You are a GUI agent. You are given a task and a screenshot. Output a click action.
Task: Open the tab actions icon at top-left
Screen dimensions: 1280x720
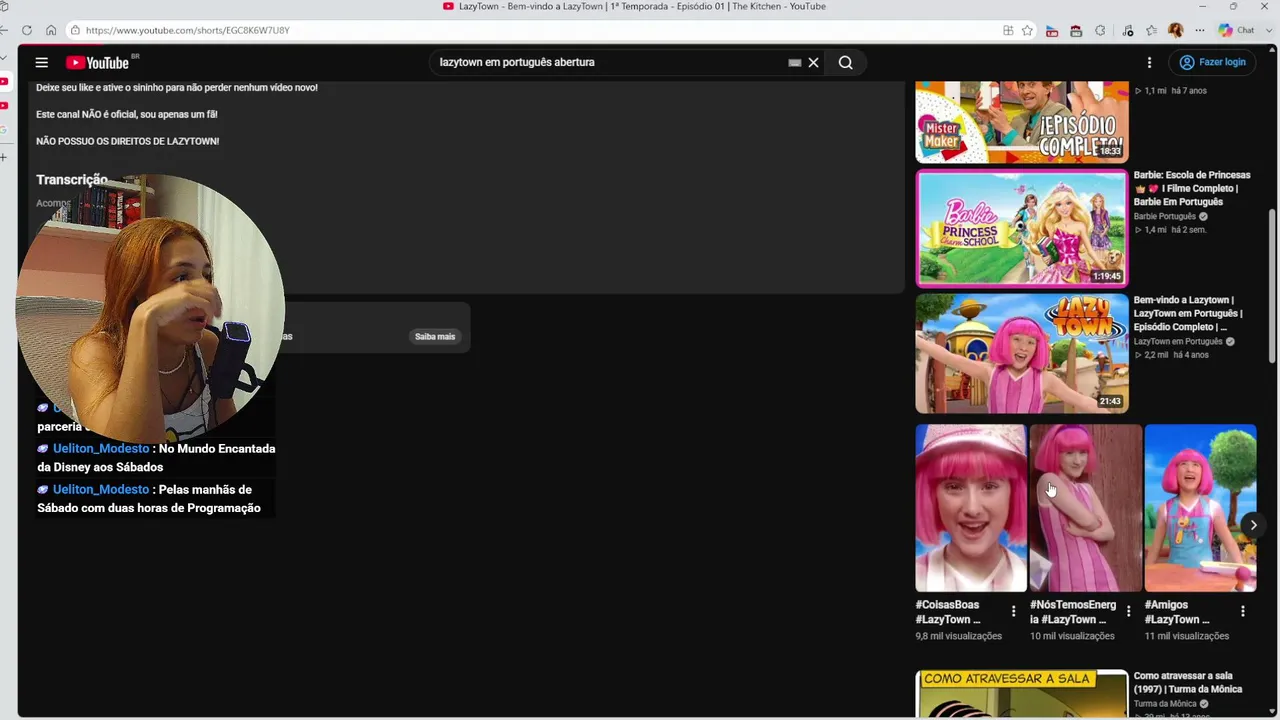4,7
